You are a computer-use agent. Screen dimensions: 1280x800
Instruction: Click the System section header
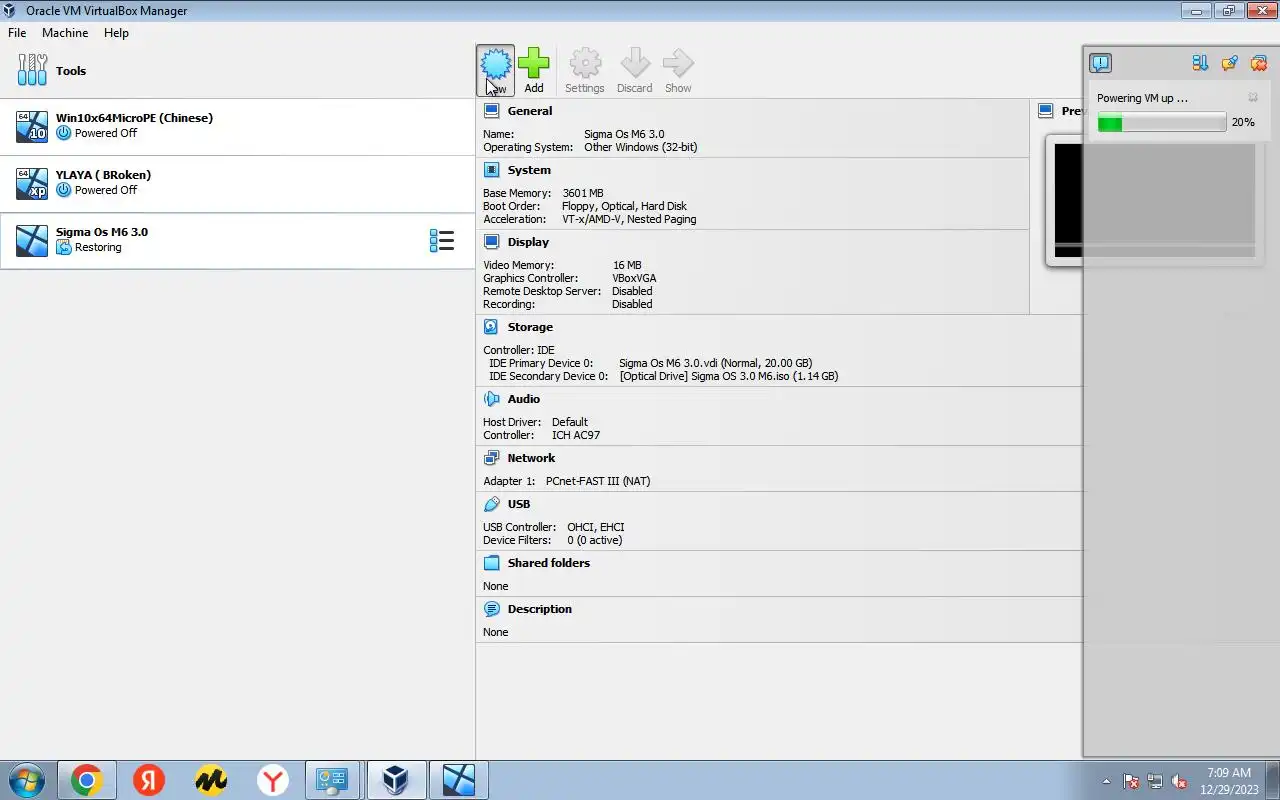point(529,170)
